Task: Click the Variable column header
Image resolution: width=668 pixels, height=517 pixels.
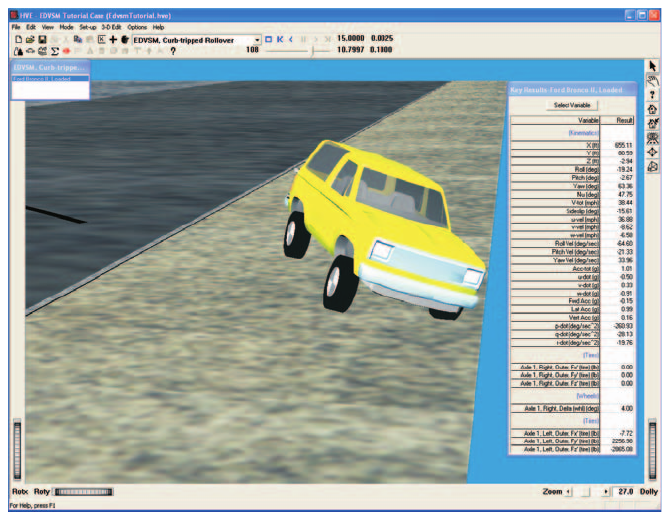Action: [x=555, y=121]
